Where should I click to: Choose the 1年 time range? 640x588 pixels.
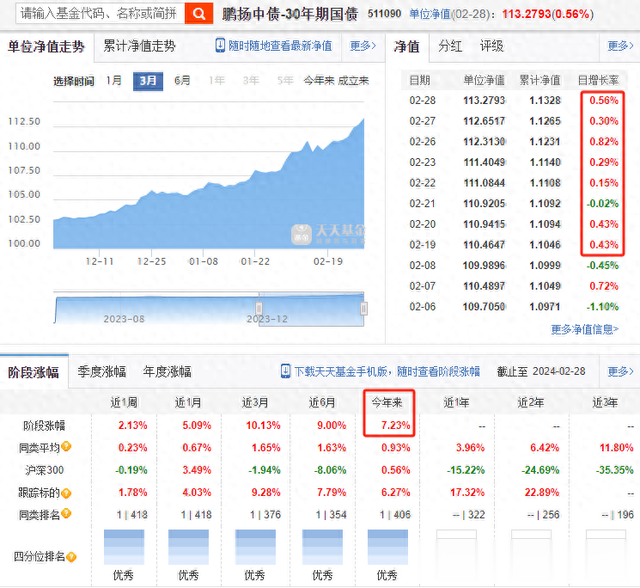(217, 81)
